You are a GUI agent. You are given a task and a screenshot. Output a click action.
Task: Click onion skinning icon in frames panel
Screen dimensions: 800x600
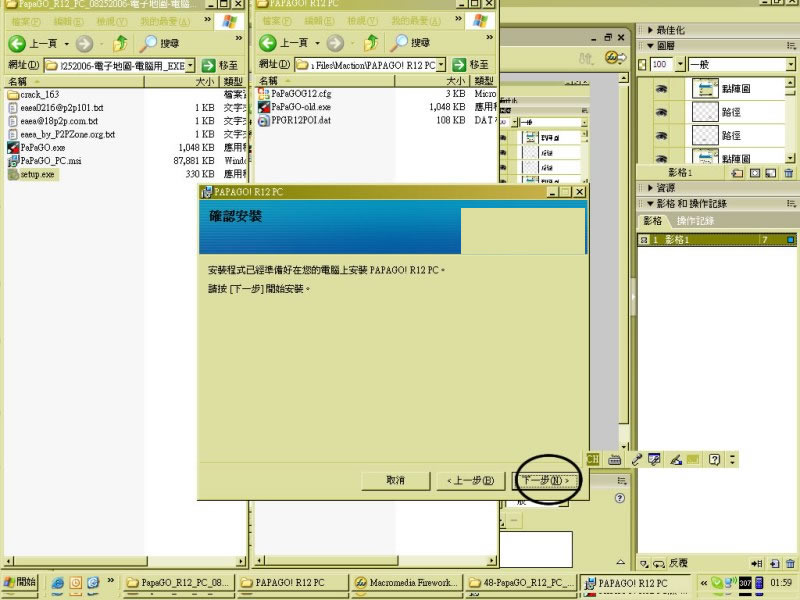pyautogui.click(x=644, y=564)
